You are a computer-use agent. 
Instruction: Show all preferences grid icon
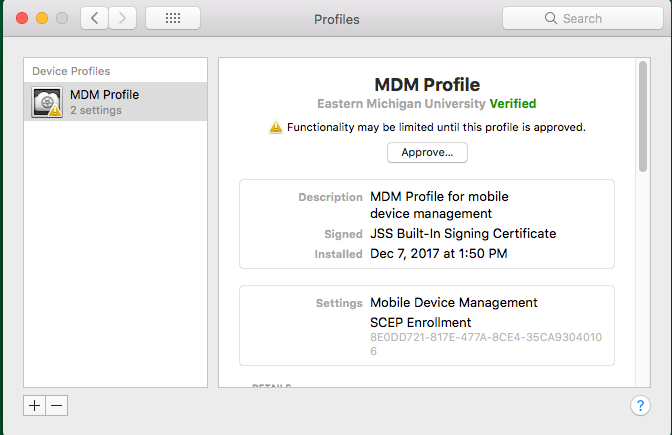pyautogui.click(x=173, y=18)
